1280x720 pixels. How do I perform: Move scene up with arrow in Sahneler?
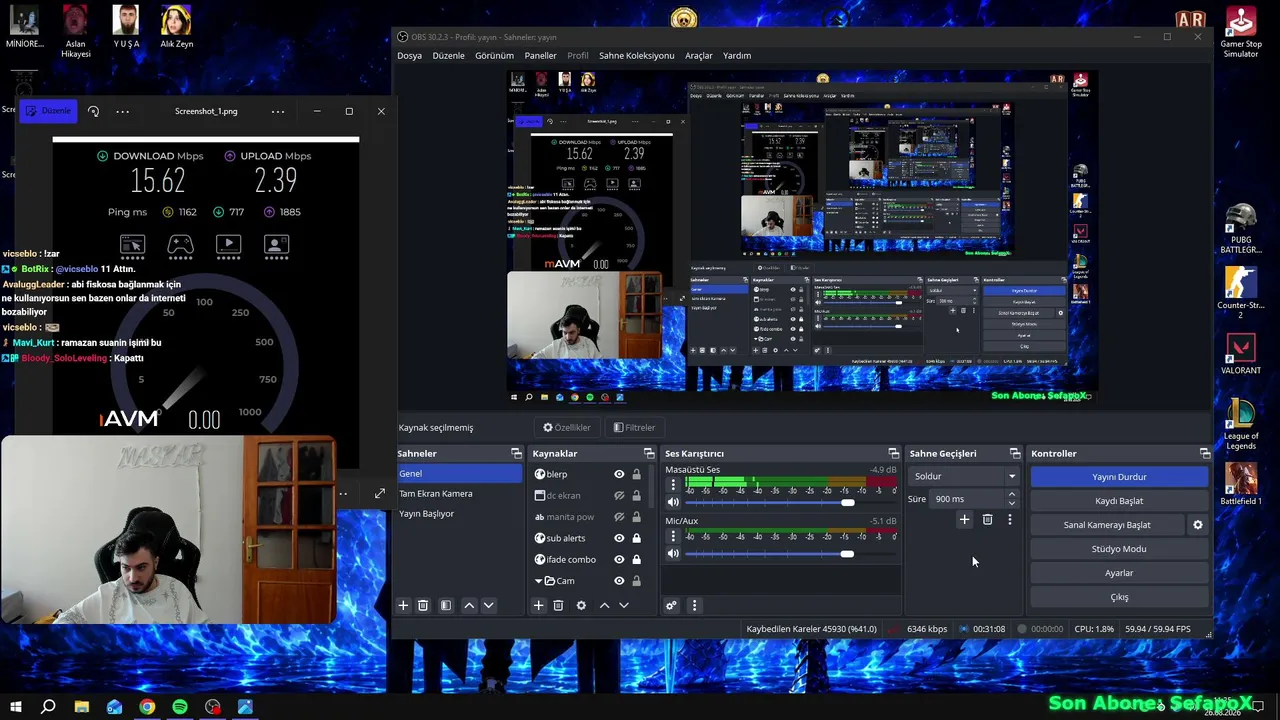point(469,605)
